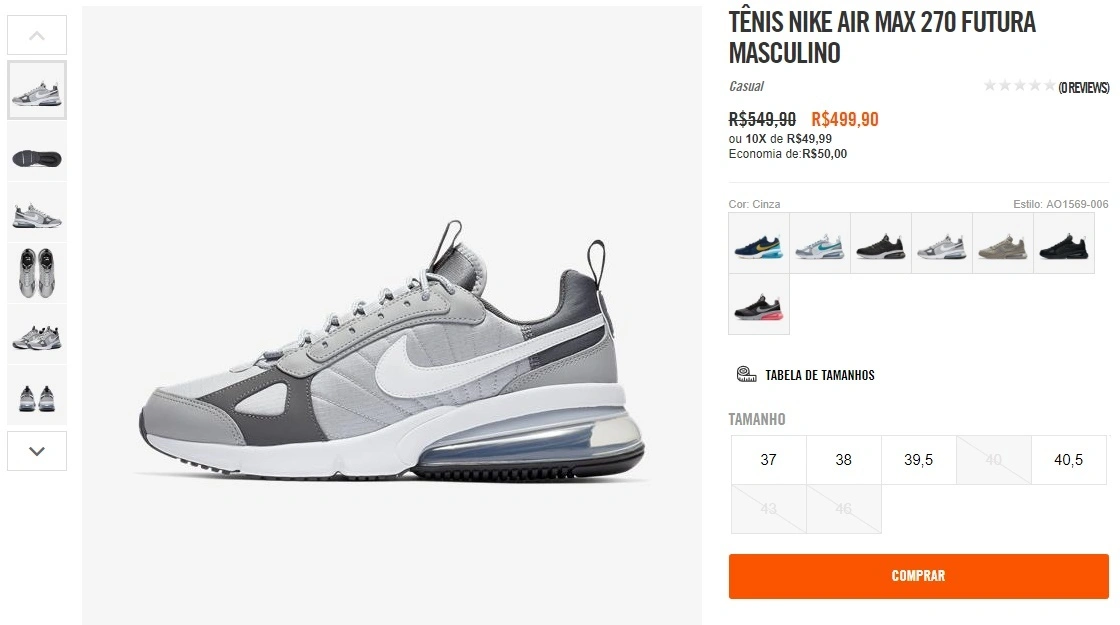The width and height of the screenshot is (1120, 625).
Task: Choose the olive beige colorway
Action: [1003, 243]
